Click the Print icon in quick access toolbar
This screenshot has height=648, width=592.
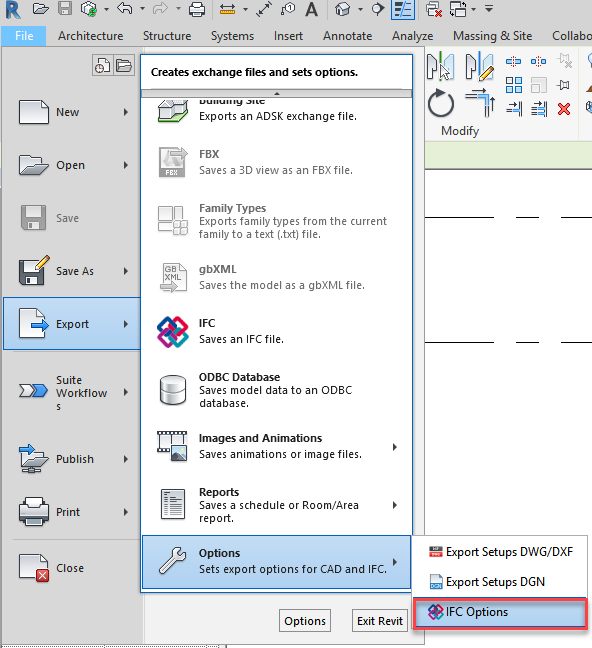pyautogui.click(x=196, y=9)
